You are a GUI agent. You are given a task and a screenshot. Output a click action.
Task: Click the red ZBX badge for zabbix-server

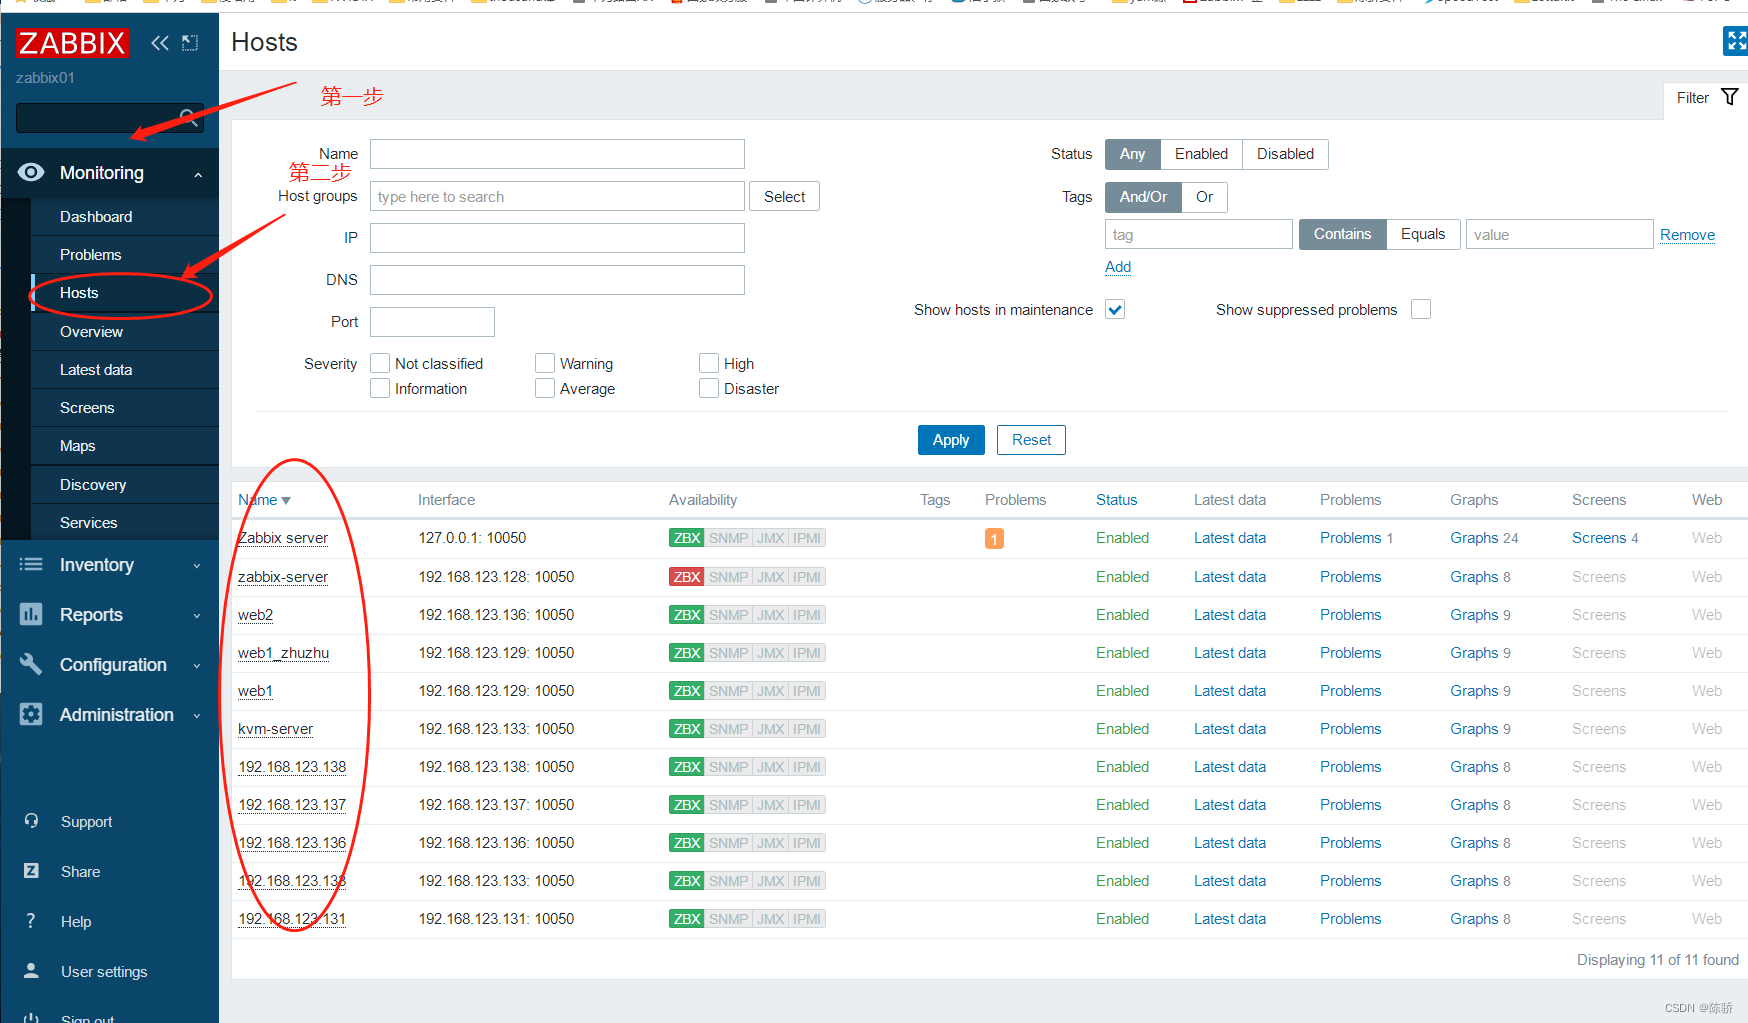(686, 577)
